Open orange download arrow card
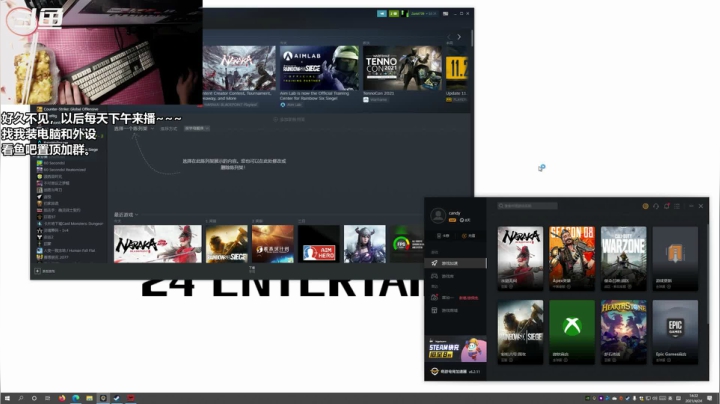The image size is (720, 404). click(675, 258)
